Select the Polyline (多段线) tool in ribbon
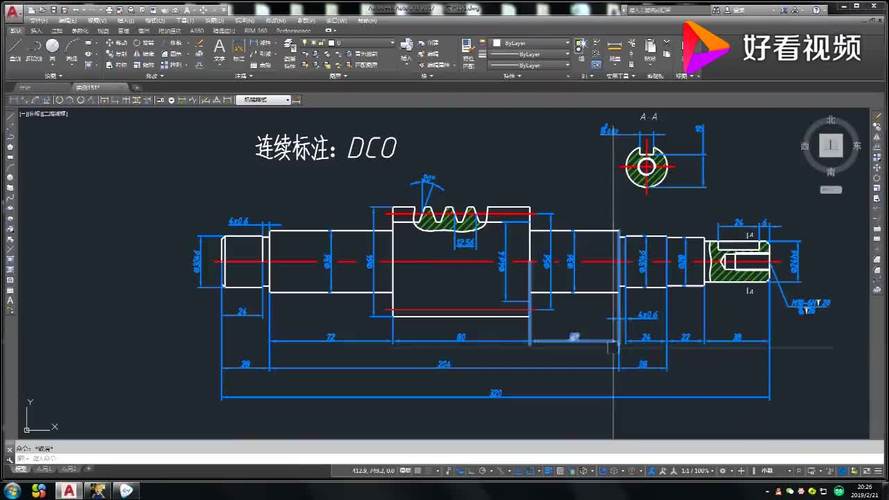889x500 pixels. [34, 49]
